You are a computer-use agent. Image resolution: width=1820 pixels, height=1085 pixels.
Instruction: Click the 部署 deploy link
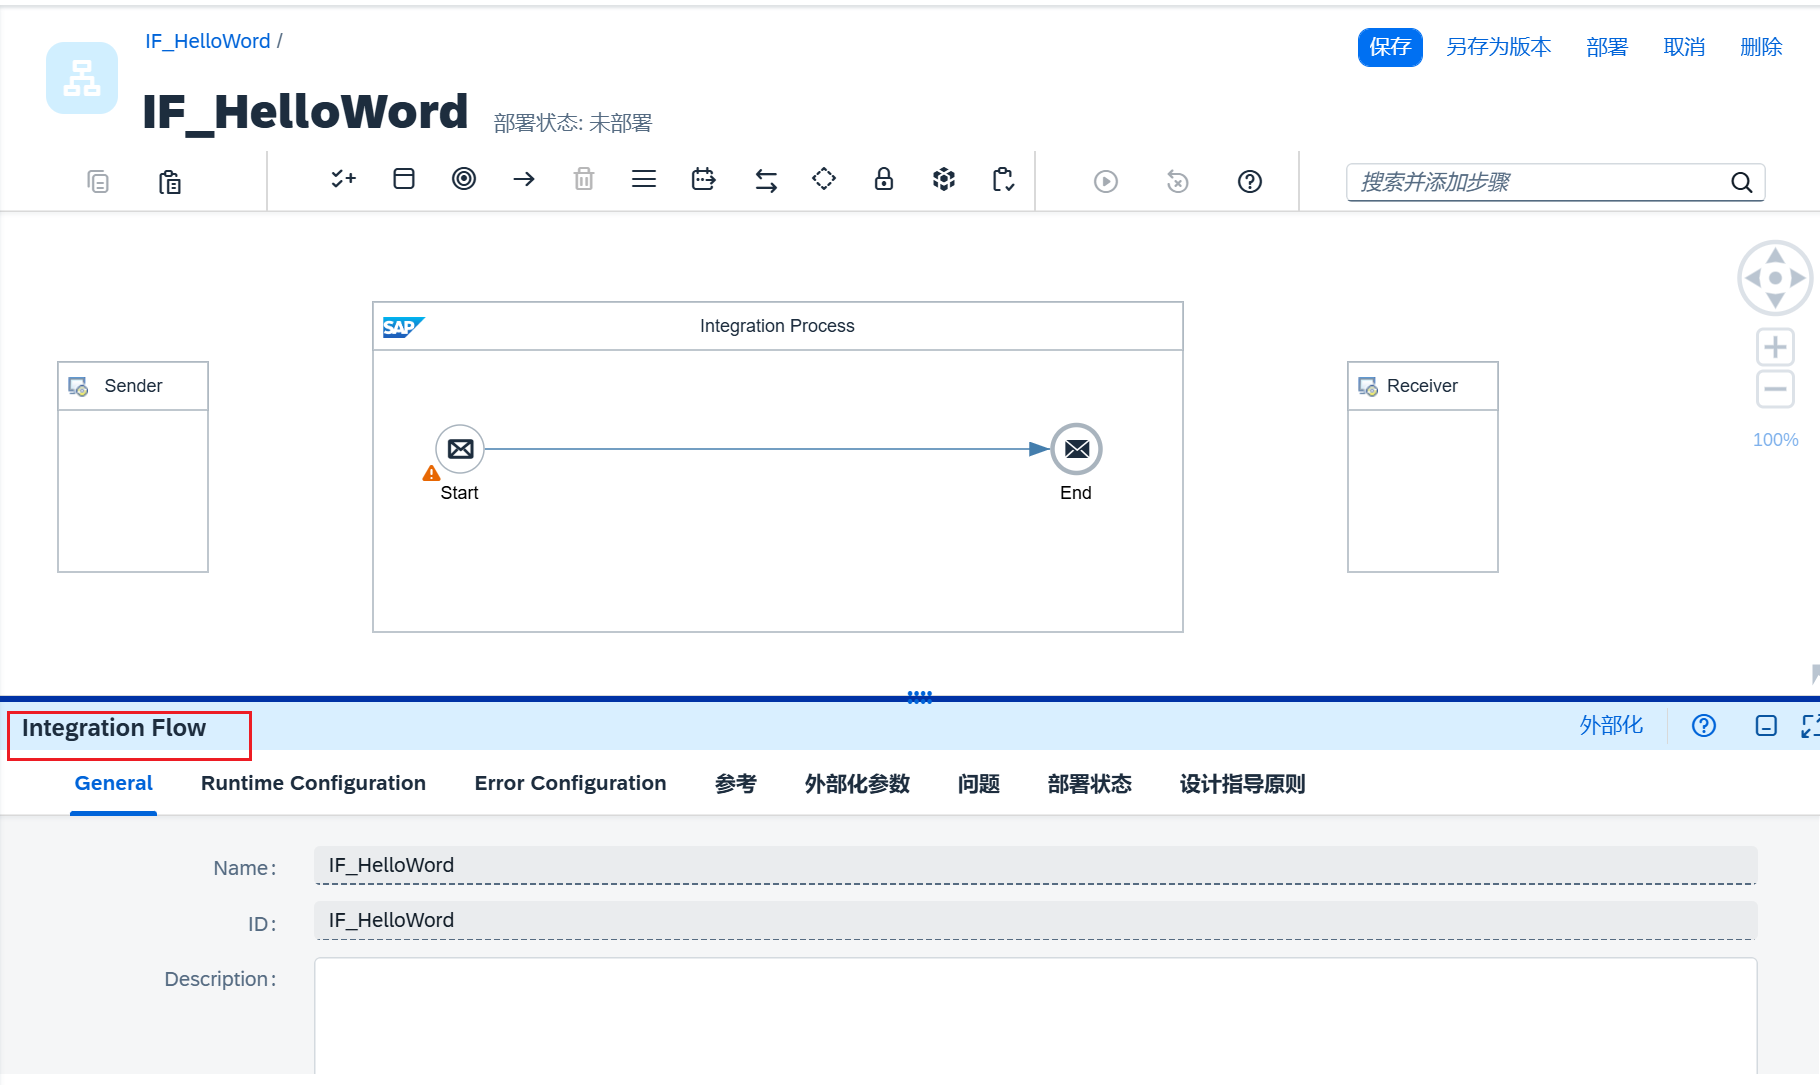(1606, 46)
